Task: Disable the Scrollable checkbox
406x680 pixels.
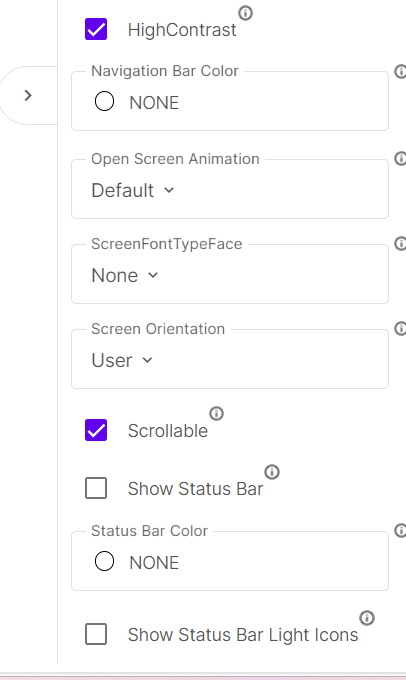Action: (96, 430)
